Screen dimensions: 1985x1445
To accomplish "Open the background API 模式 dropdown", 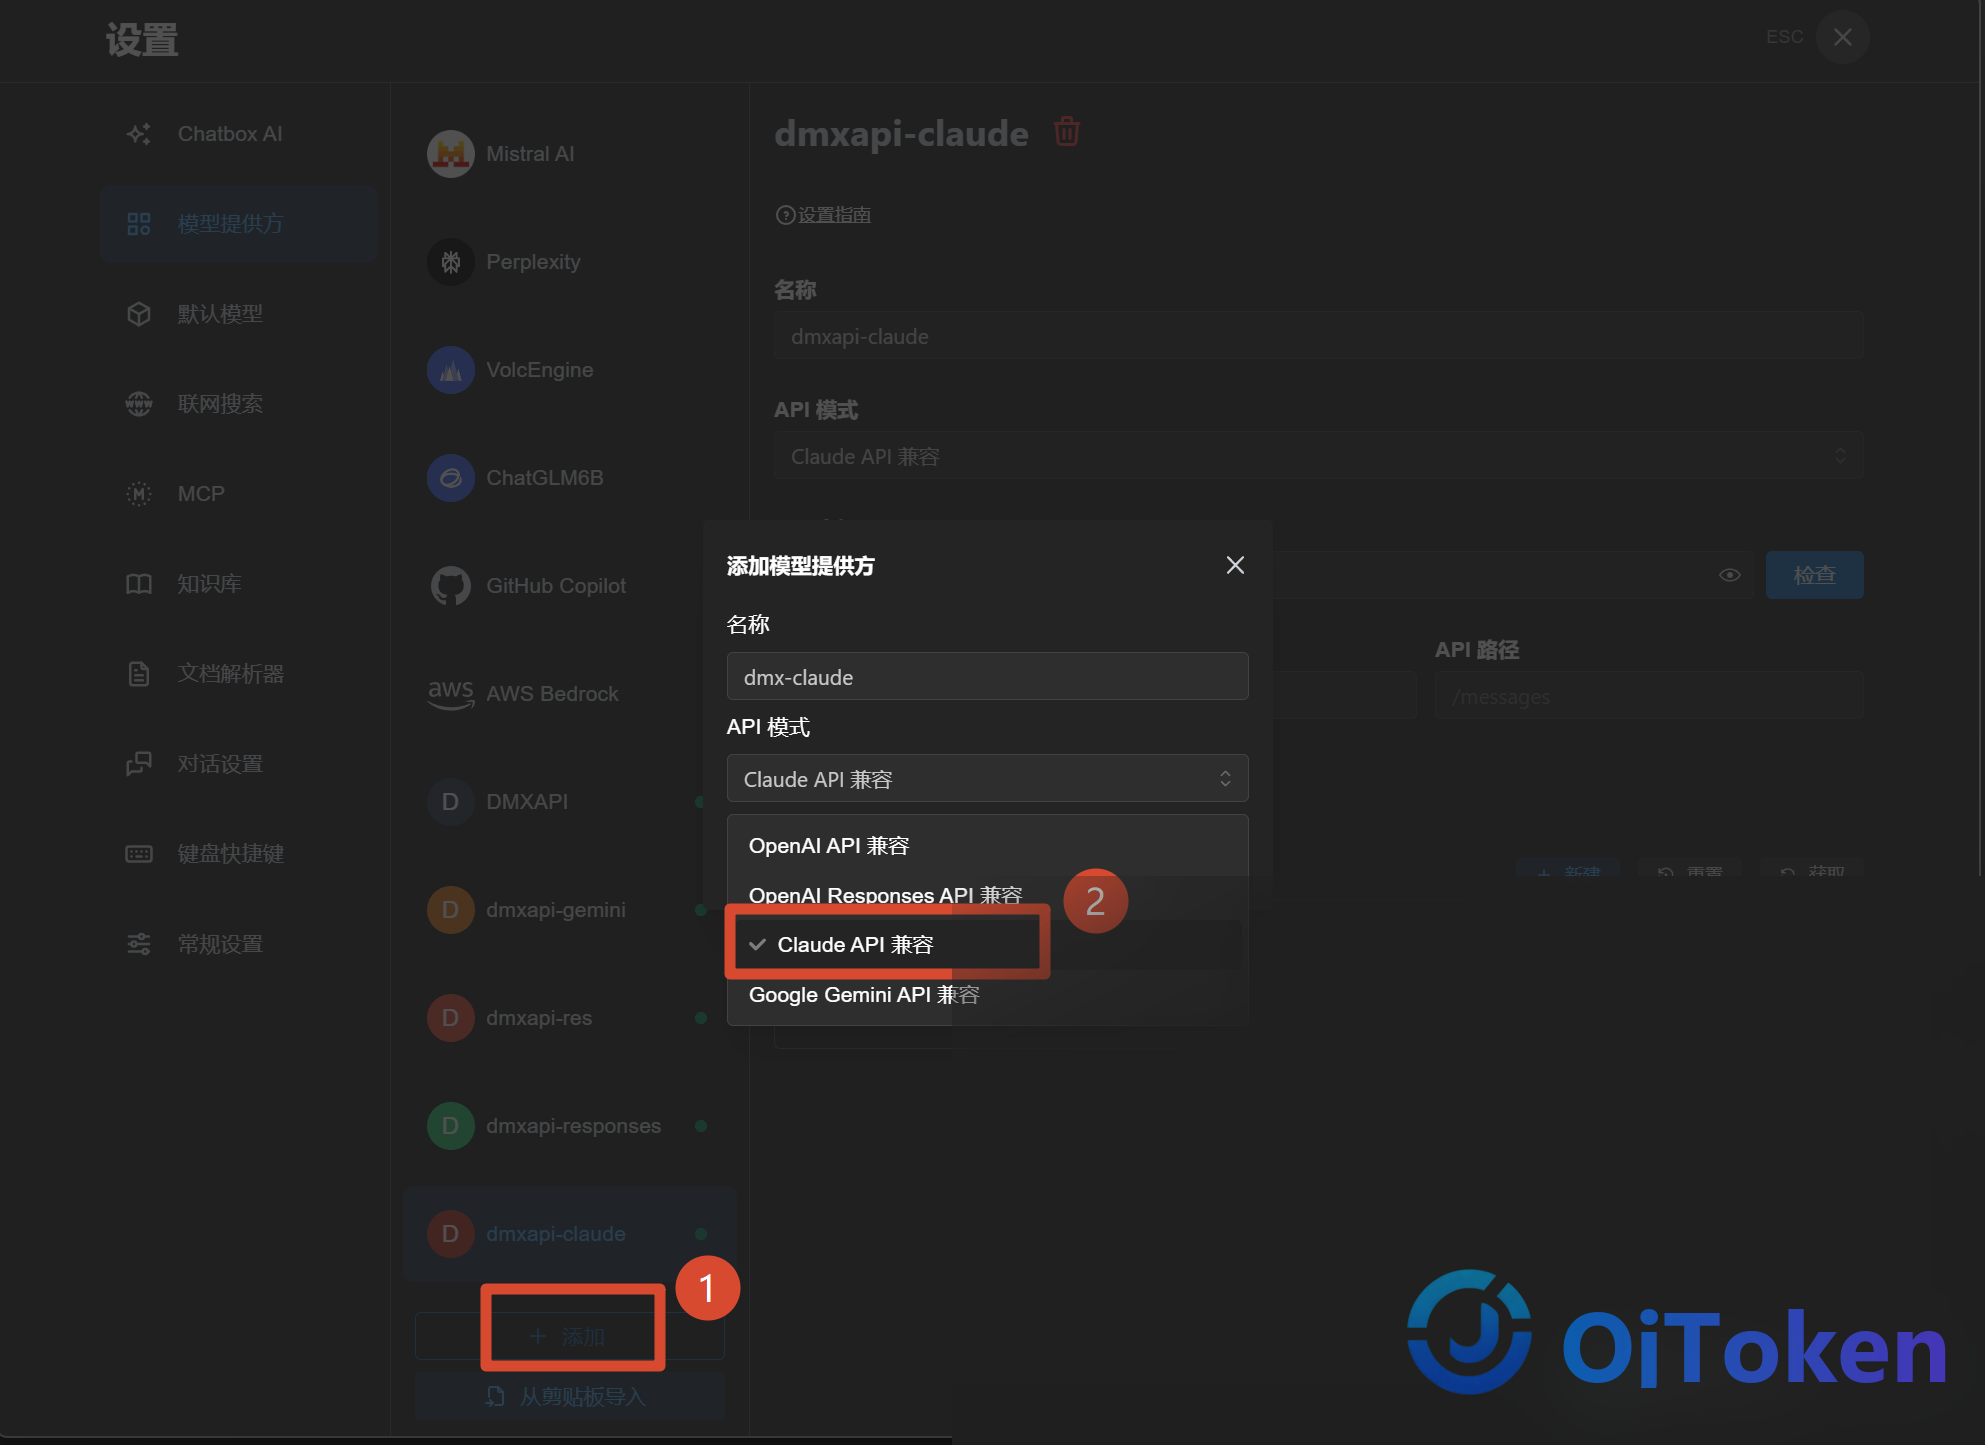I will [1318, 456].
